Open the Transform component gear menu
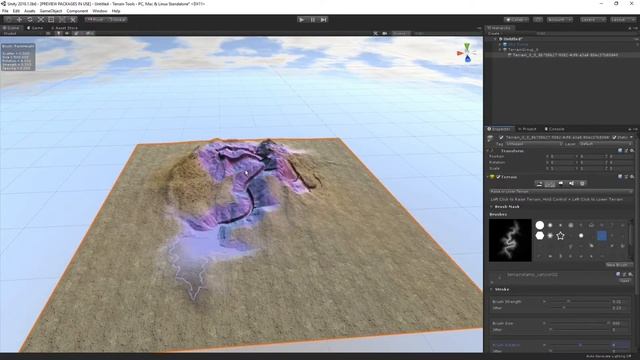Viewport: 640px width, 360px height. (631, 151)
